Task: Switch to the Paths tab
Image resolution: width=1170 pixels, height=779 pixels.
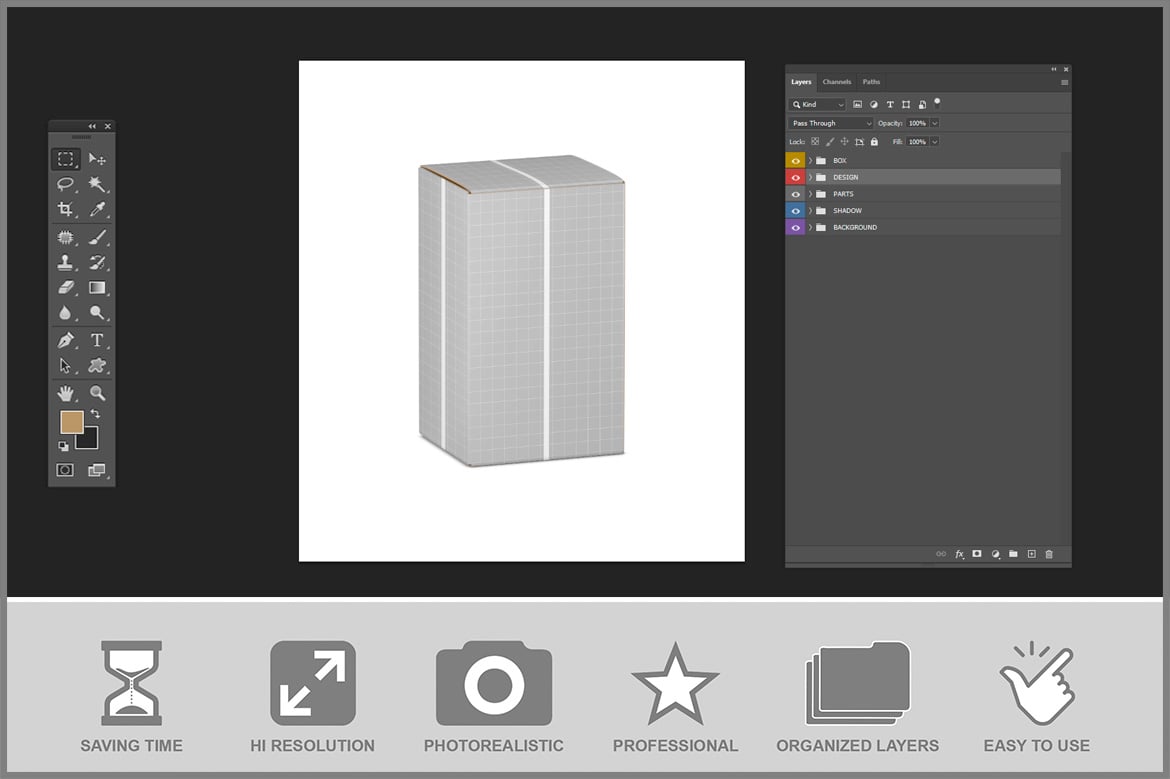Action: tap(872, 82)
